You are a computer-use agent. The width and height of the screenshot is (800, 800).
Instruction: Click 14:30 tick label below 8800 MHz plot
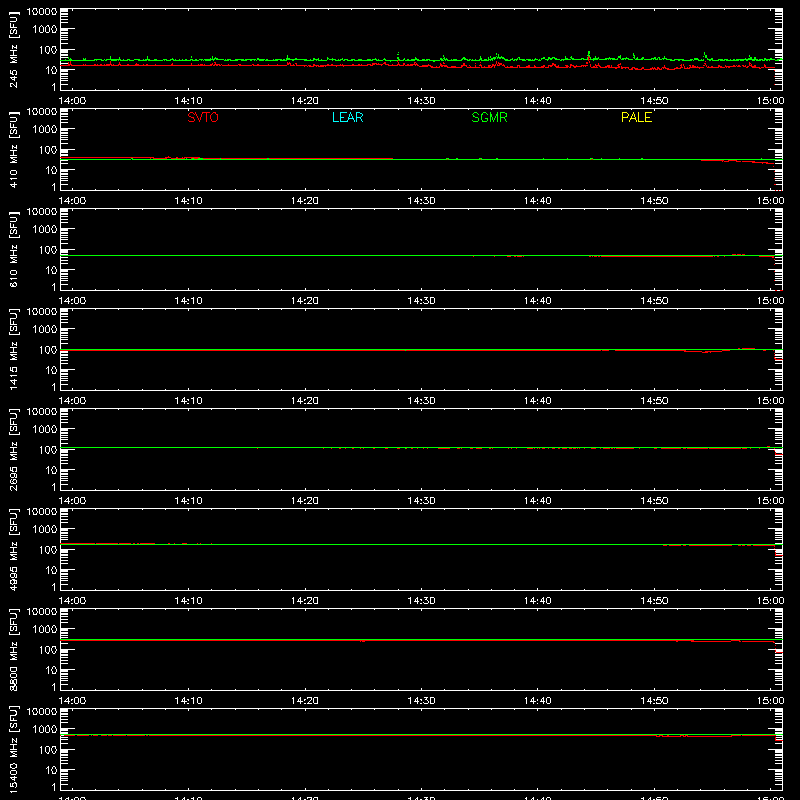[421, 701]
